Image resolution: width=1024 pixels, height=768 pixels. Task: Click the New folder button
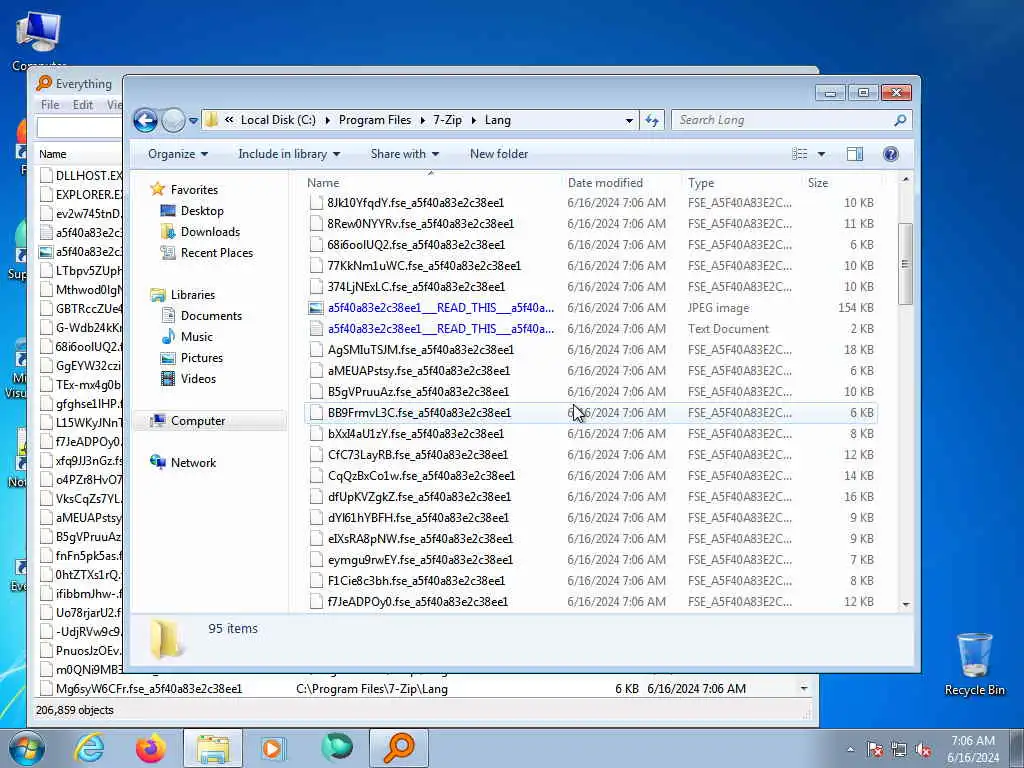(499, 154)
